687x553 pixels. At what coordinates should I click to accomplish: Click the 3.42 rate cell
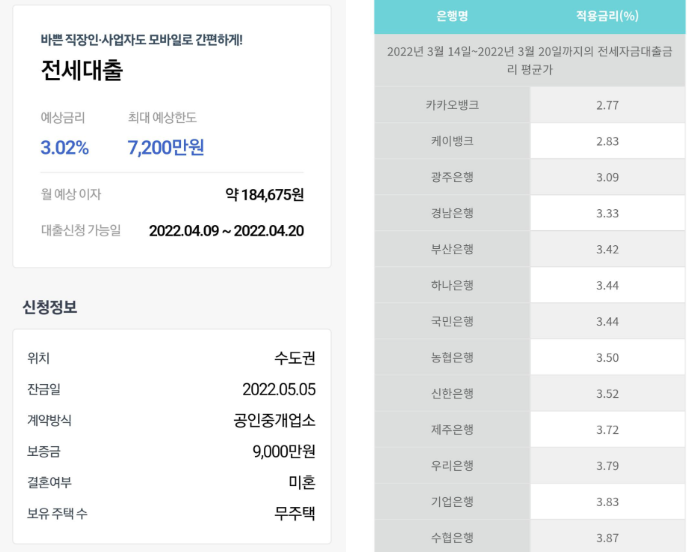coord(608,249)
